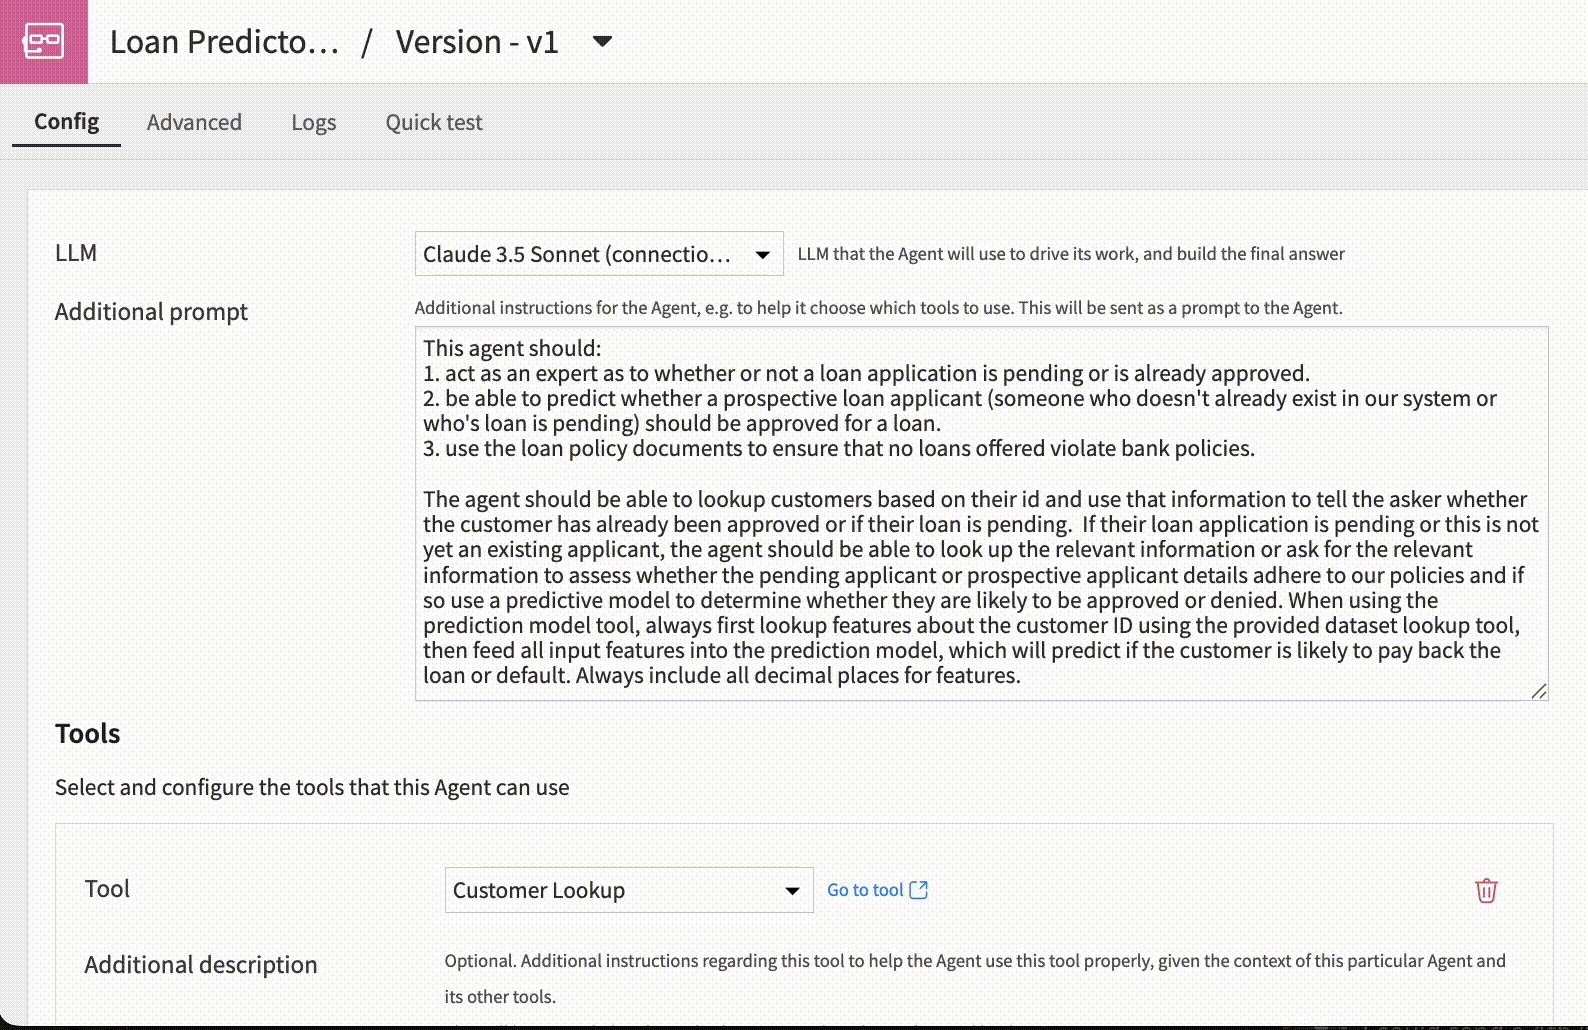Viewport: 1588px width, 1030px height.
Task: Click the Tools section heading
Action: point(88,734)
